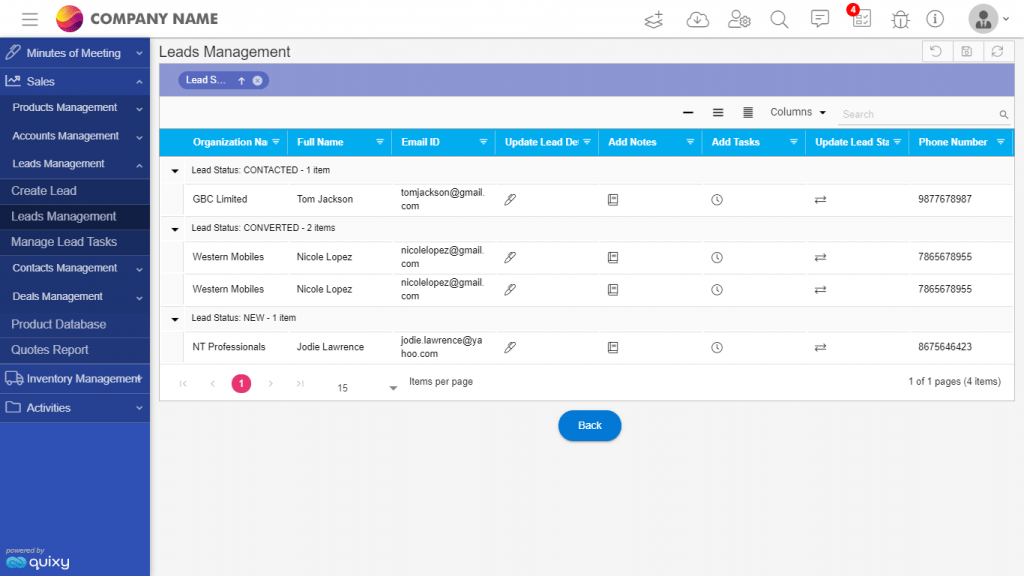
Task: Toggle single-line row height view
Action: point(687,113)
